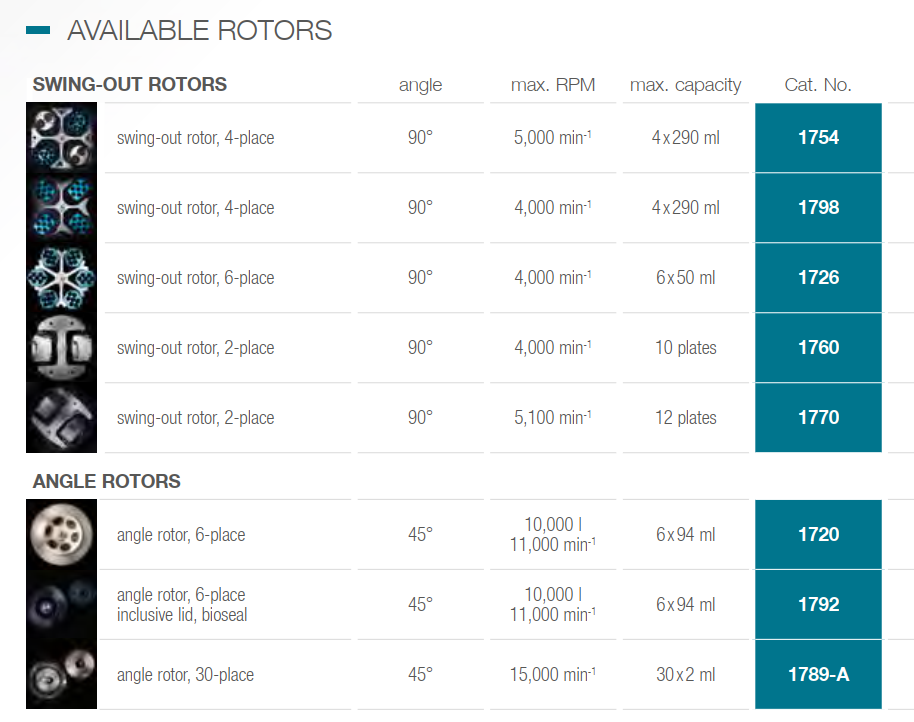The width and height of the screenshot is (914, 722).
Task: Click the 12 plates rotor picture
Action: click(61, 418)
